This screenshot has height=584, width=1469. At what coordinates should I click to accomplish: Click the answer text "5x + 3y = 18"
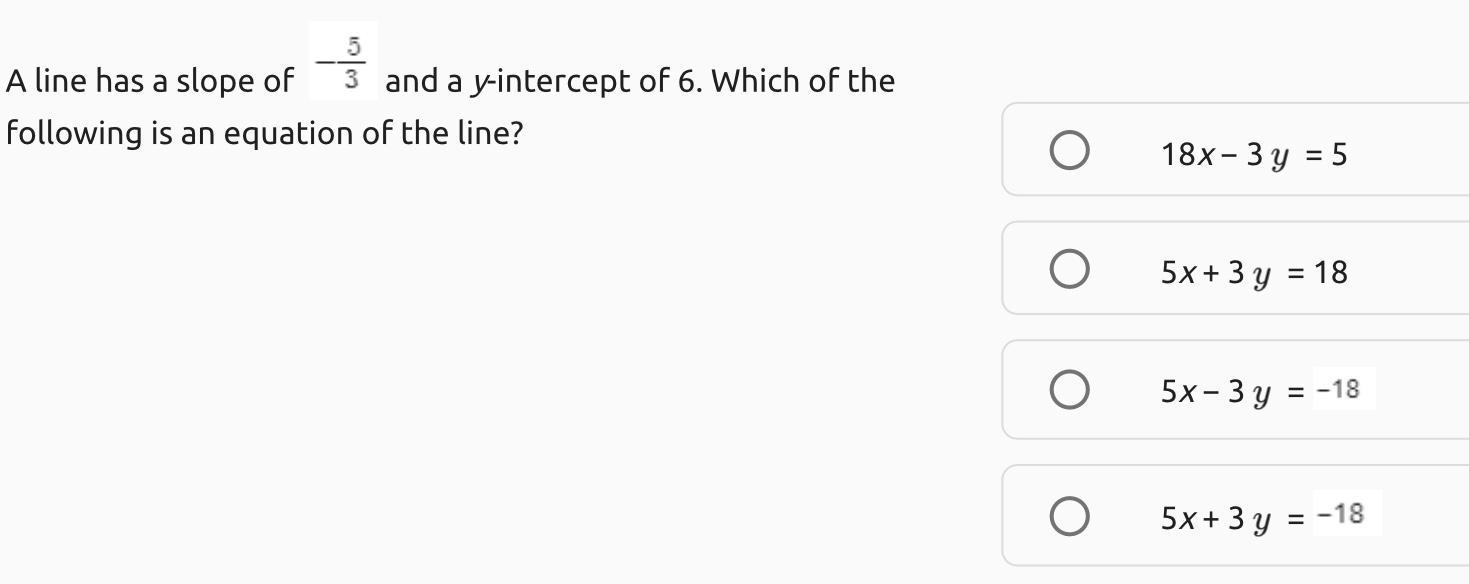pos(1253,272)
